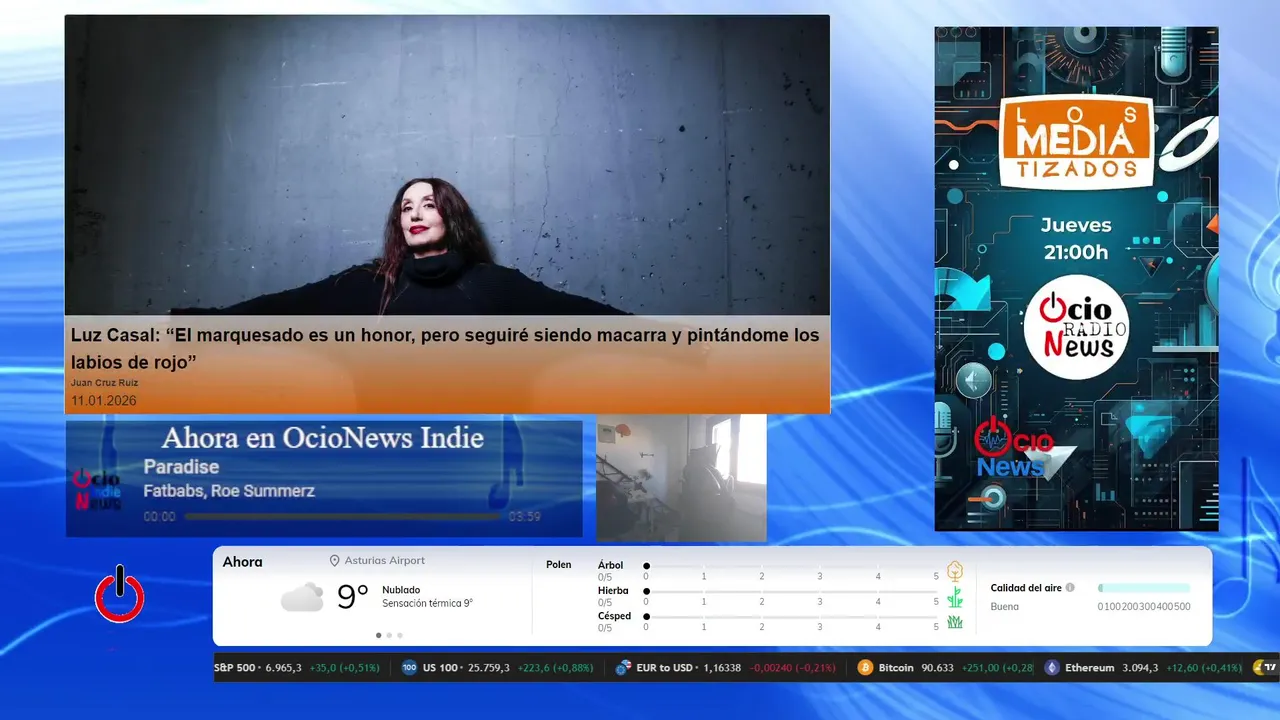Click the Luz Casal article photo
Viewport: 1280px width, 720px height.
[447, 165]
